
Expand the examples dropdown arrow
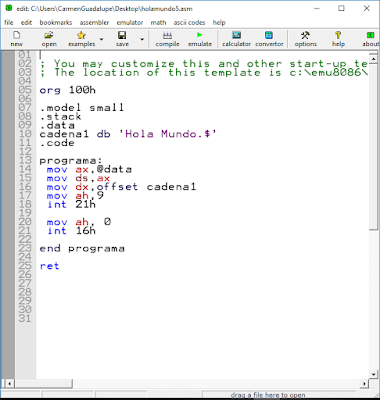101,39
